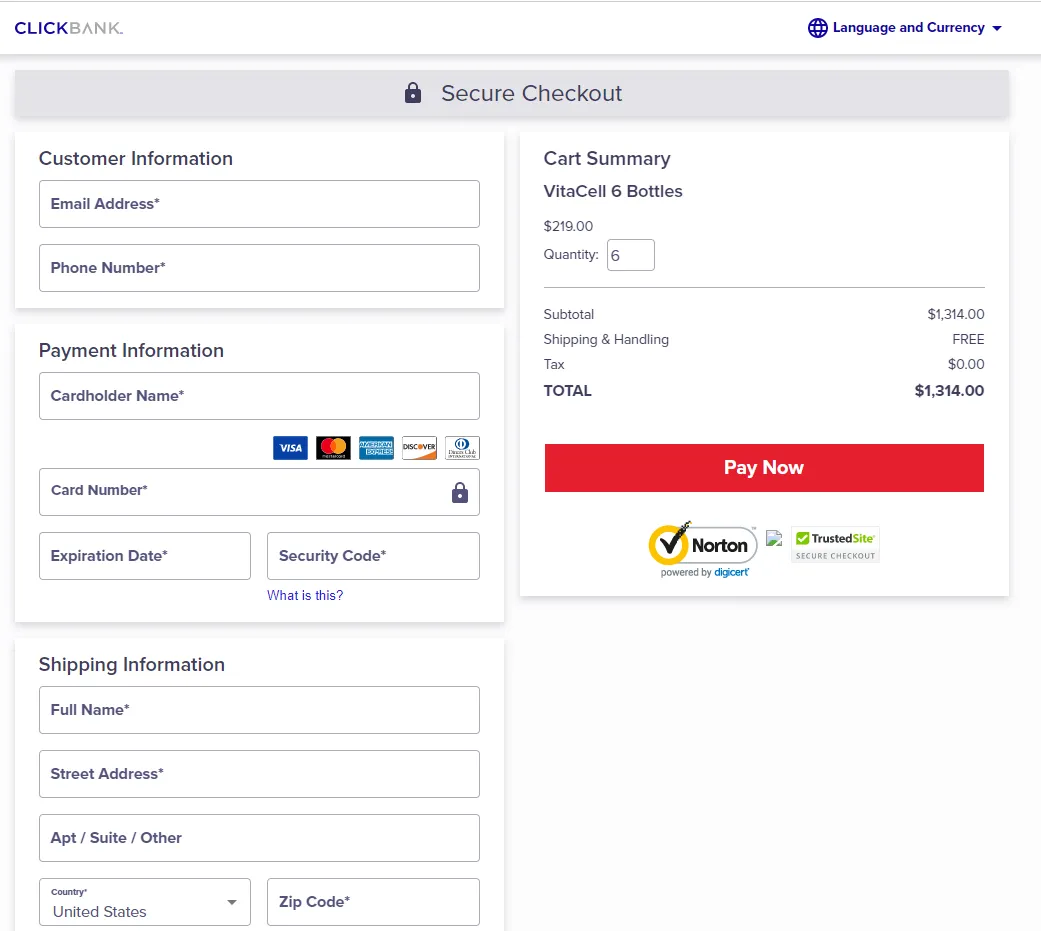Click the Discover card icon
This screenshot has width=1041, height=931.
[x=419, y=448]
